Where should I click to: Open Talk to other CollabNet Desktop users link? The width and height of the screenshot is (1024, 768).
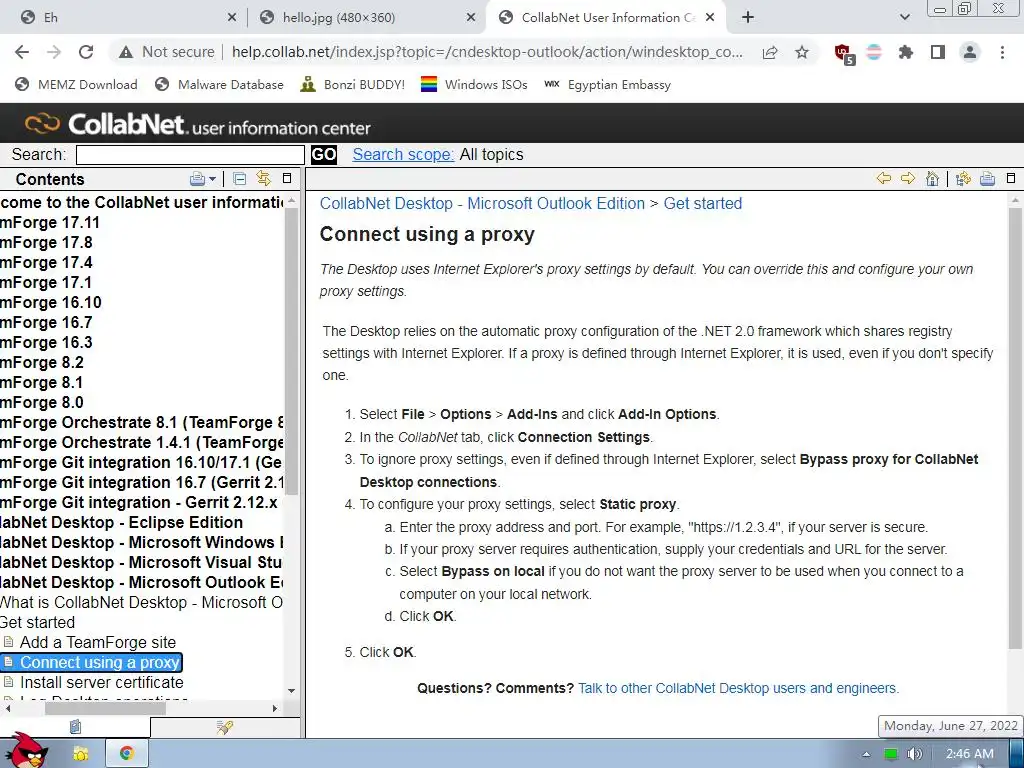click(x=739, y=688)
